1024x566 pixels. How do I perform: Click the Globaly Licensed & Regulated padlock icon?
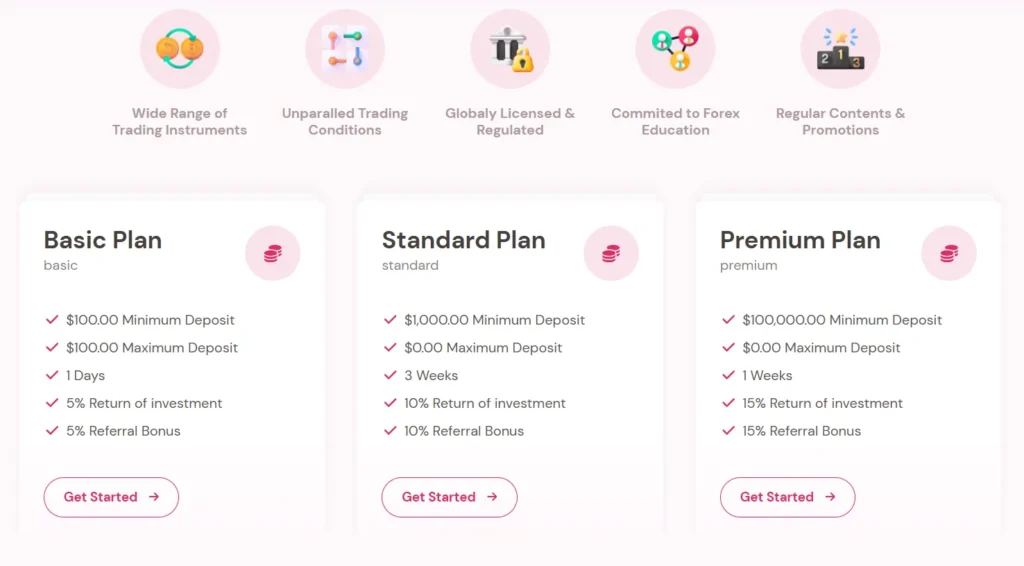coord(511,49)
